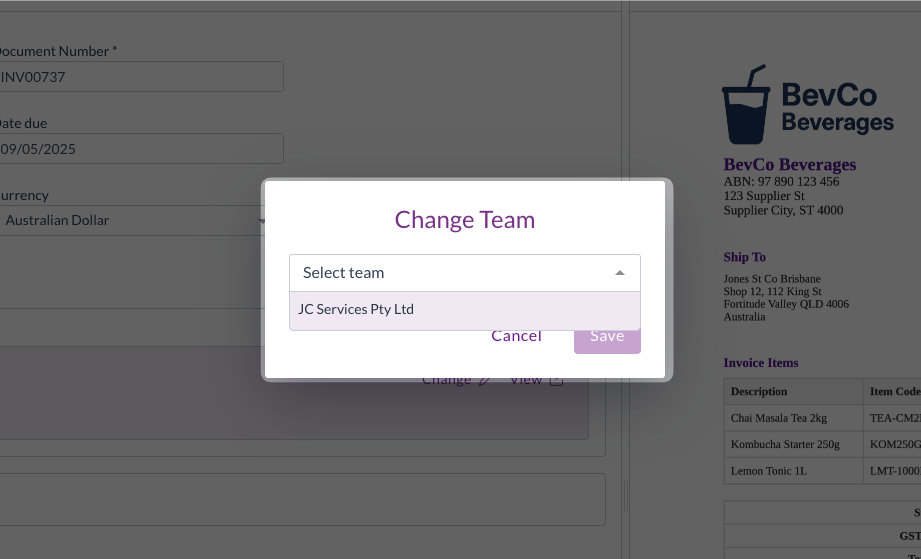The height and width of the screenshot is (559, 921).
Task: Click the empty text box below the form
Action: pyautogui.click(x=300, y=499)
